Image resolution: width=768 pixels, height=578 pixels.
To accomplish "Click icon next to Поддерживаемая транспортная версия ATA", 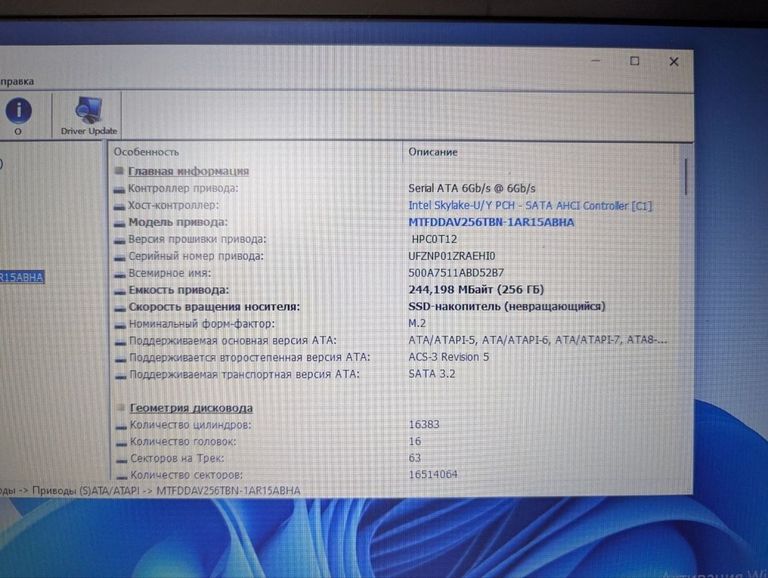I will click(120, 376).
